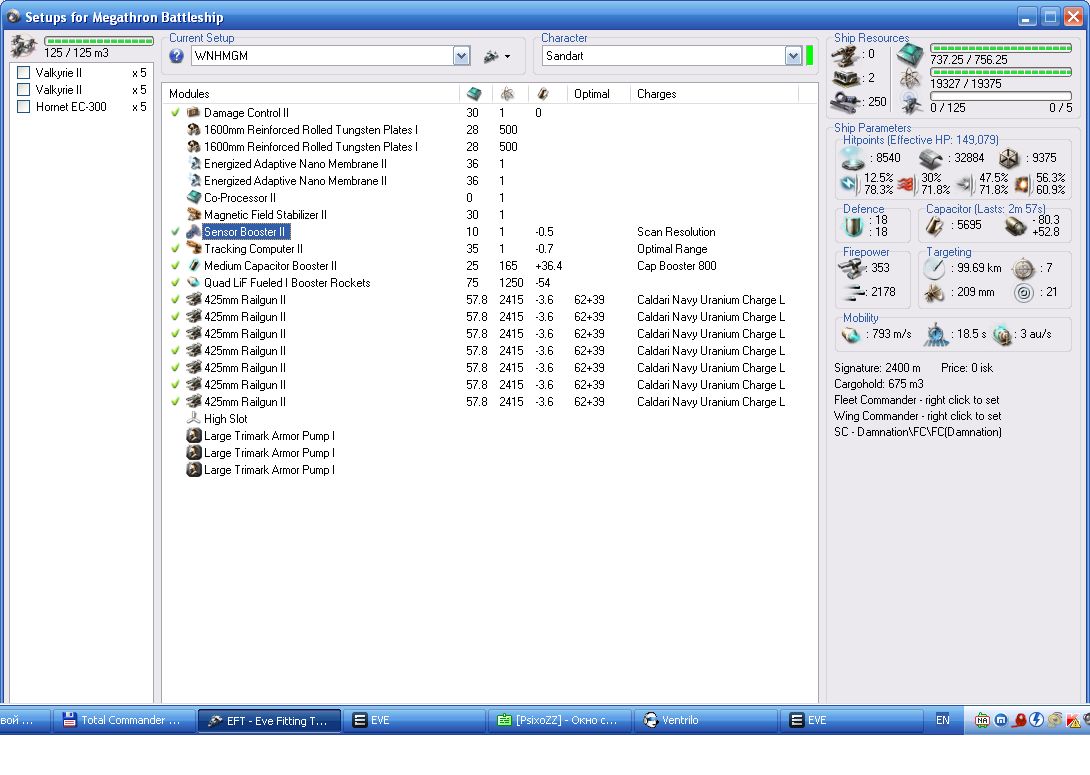Toggle Medium Capacitor Booster II active checkmark
The image size is (1090, 775).
pos(175,266)
